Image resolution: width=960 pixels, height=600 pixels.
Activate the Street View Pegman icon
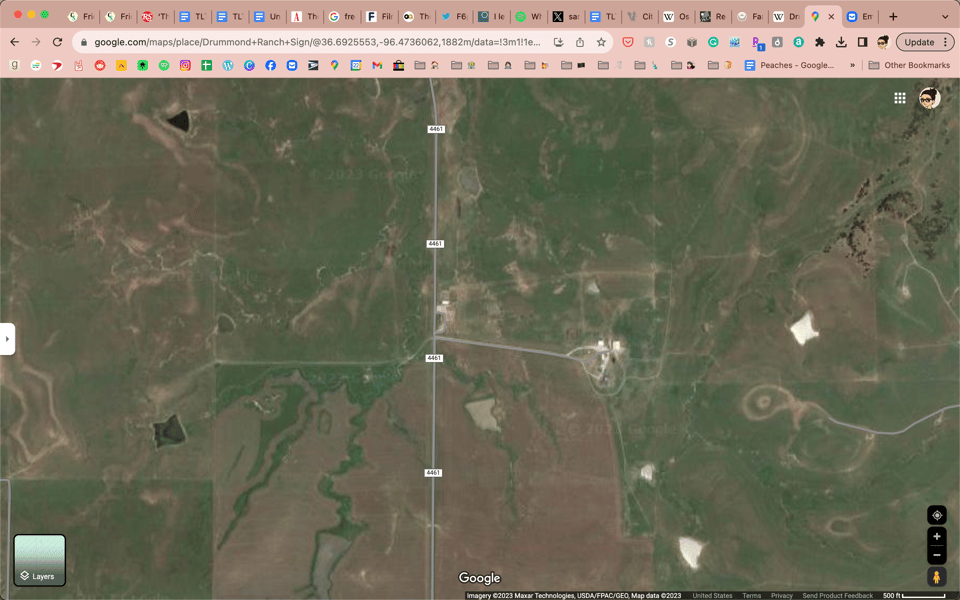(x=936, y=576)
